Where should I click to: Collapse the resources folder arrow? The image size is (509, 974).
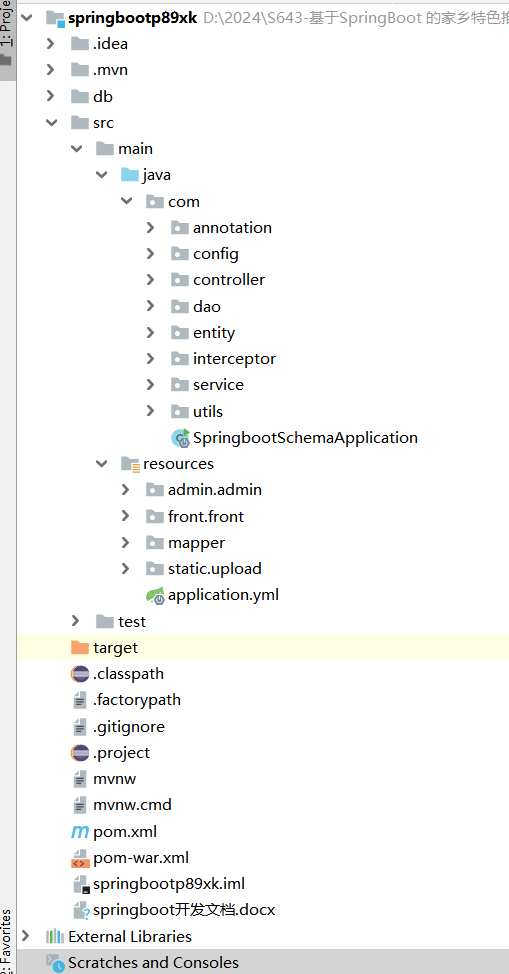101,464
